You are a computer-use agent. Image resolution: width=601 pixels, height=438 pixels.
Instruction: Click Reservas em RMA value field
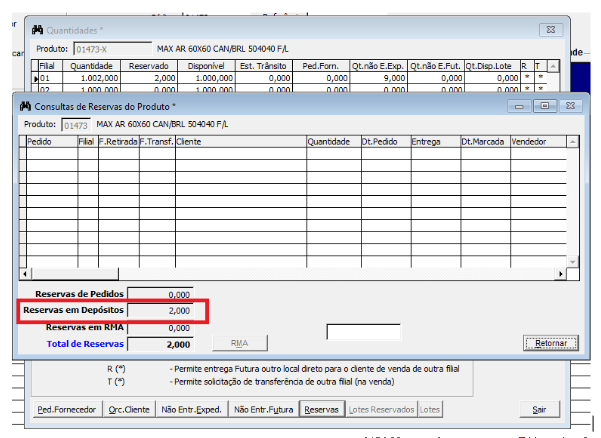[160, 328]
